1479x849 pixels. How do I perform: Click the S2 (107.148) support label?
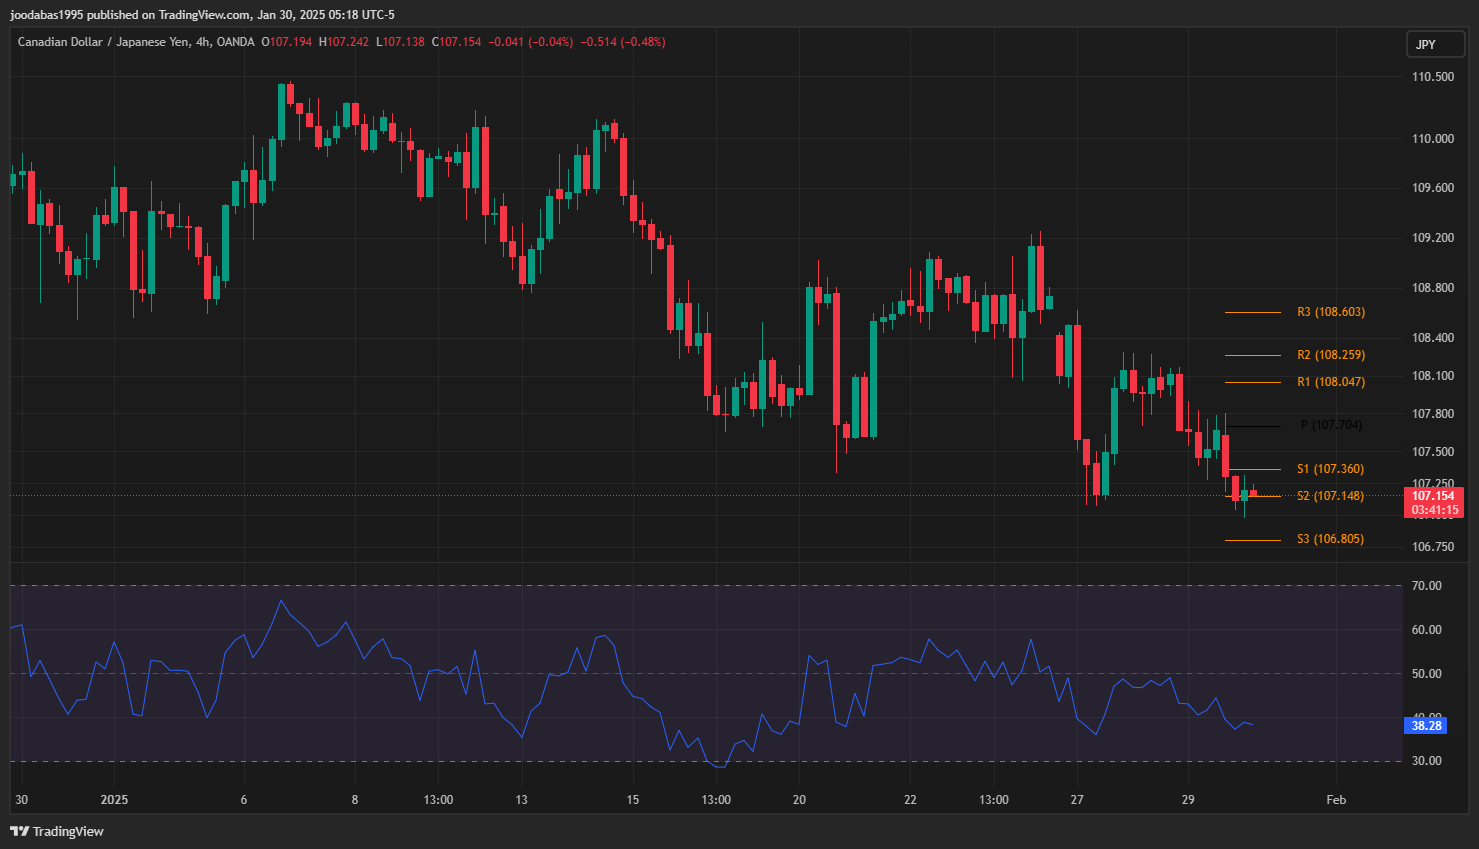click(1330, 496)
